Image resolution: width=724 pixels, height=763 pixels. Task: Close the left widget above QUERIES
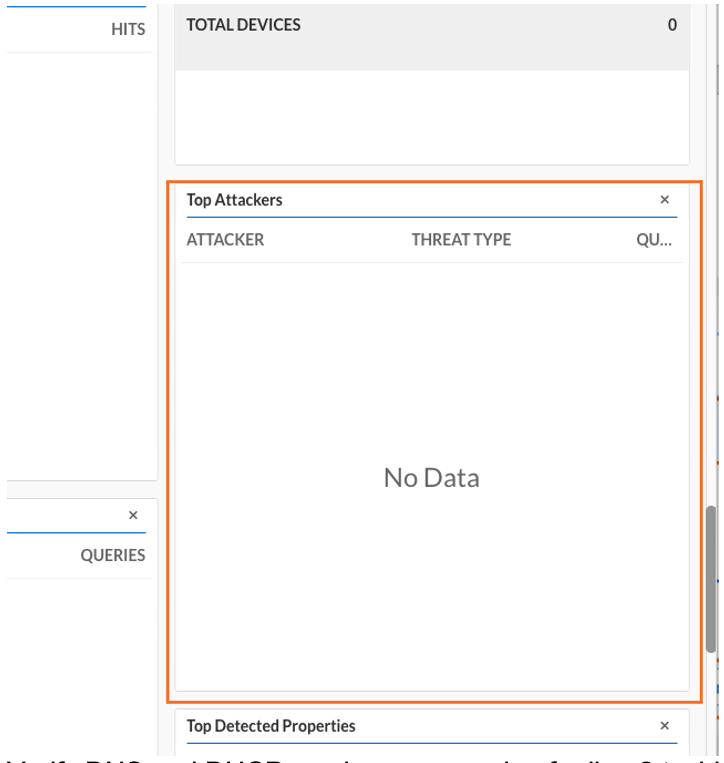point(133,515)
